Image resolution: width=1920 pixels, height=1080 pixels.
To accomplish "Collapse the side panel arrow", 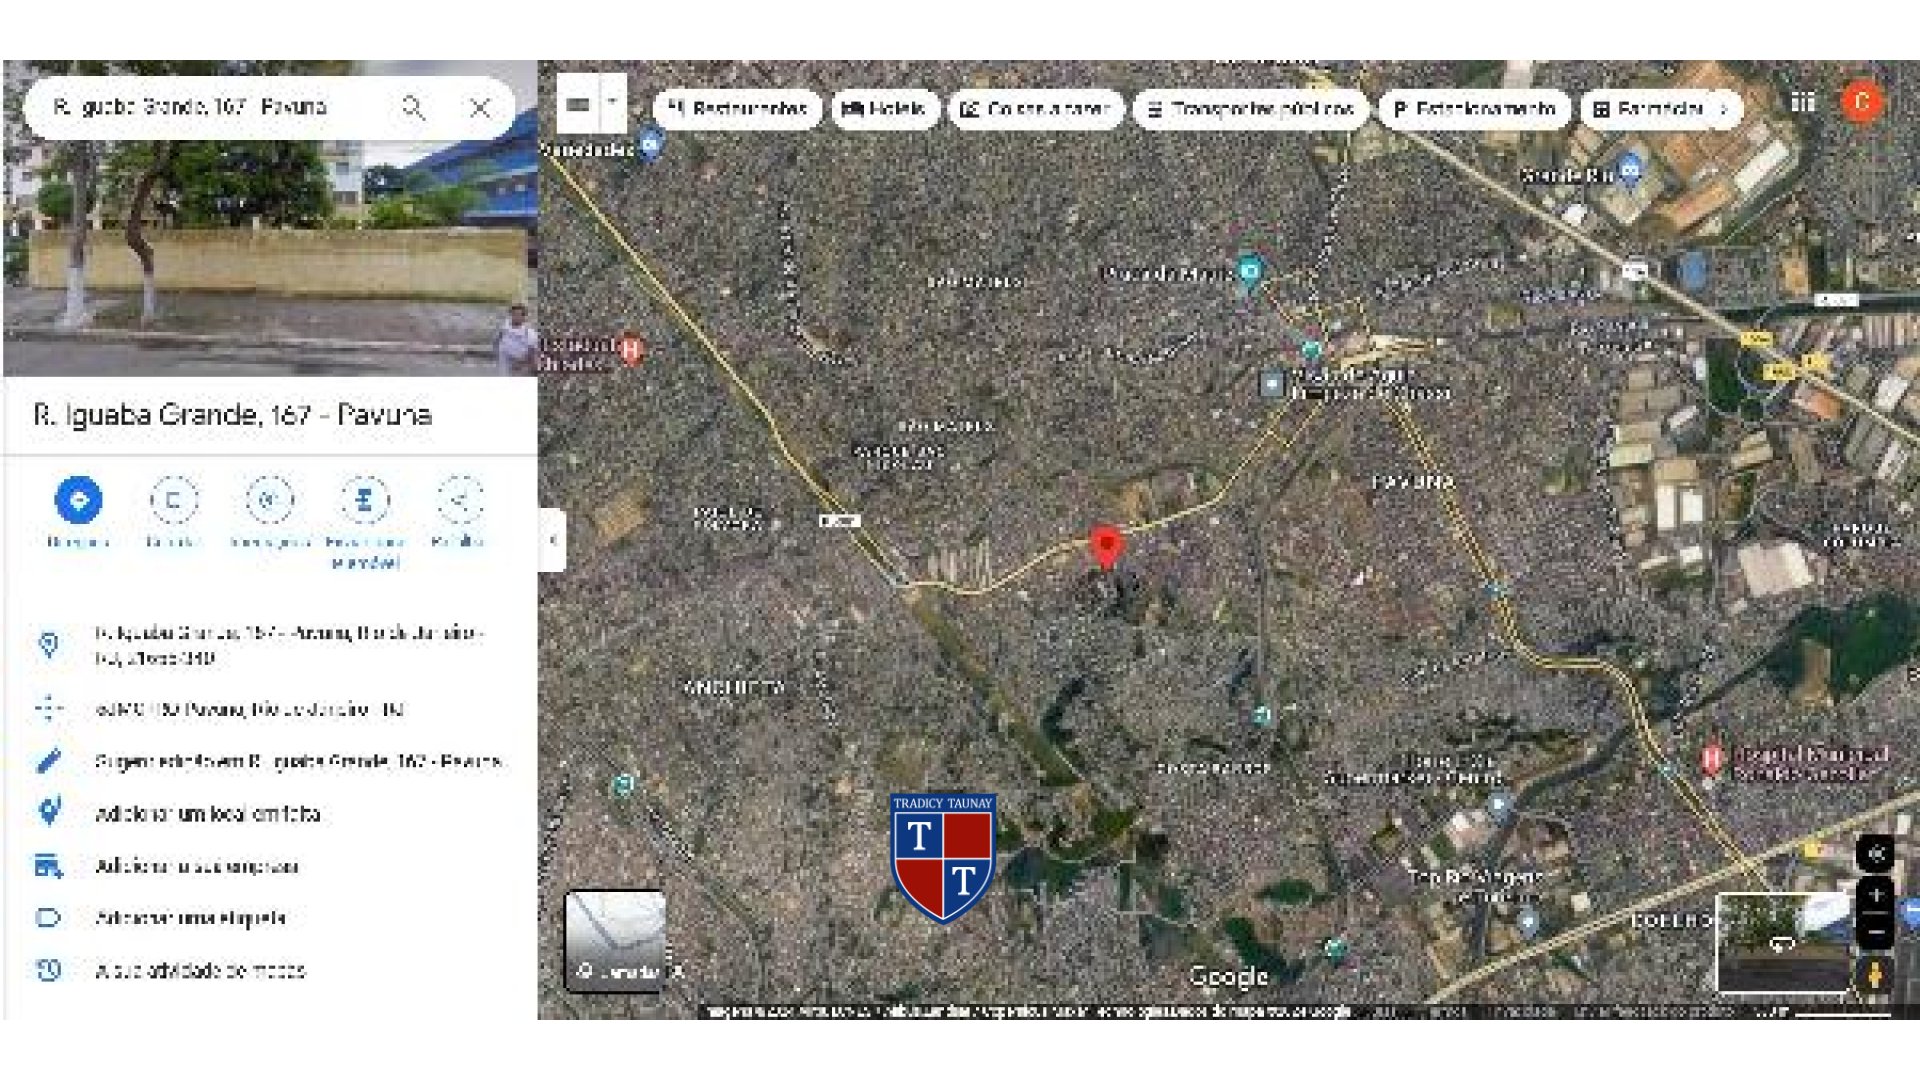I will coord(552,540).
